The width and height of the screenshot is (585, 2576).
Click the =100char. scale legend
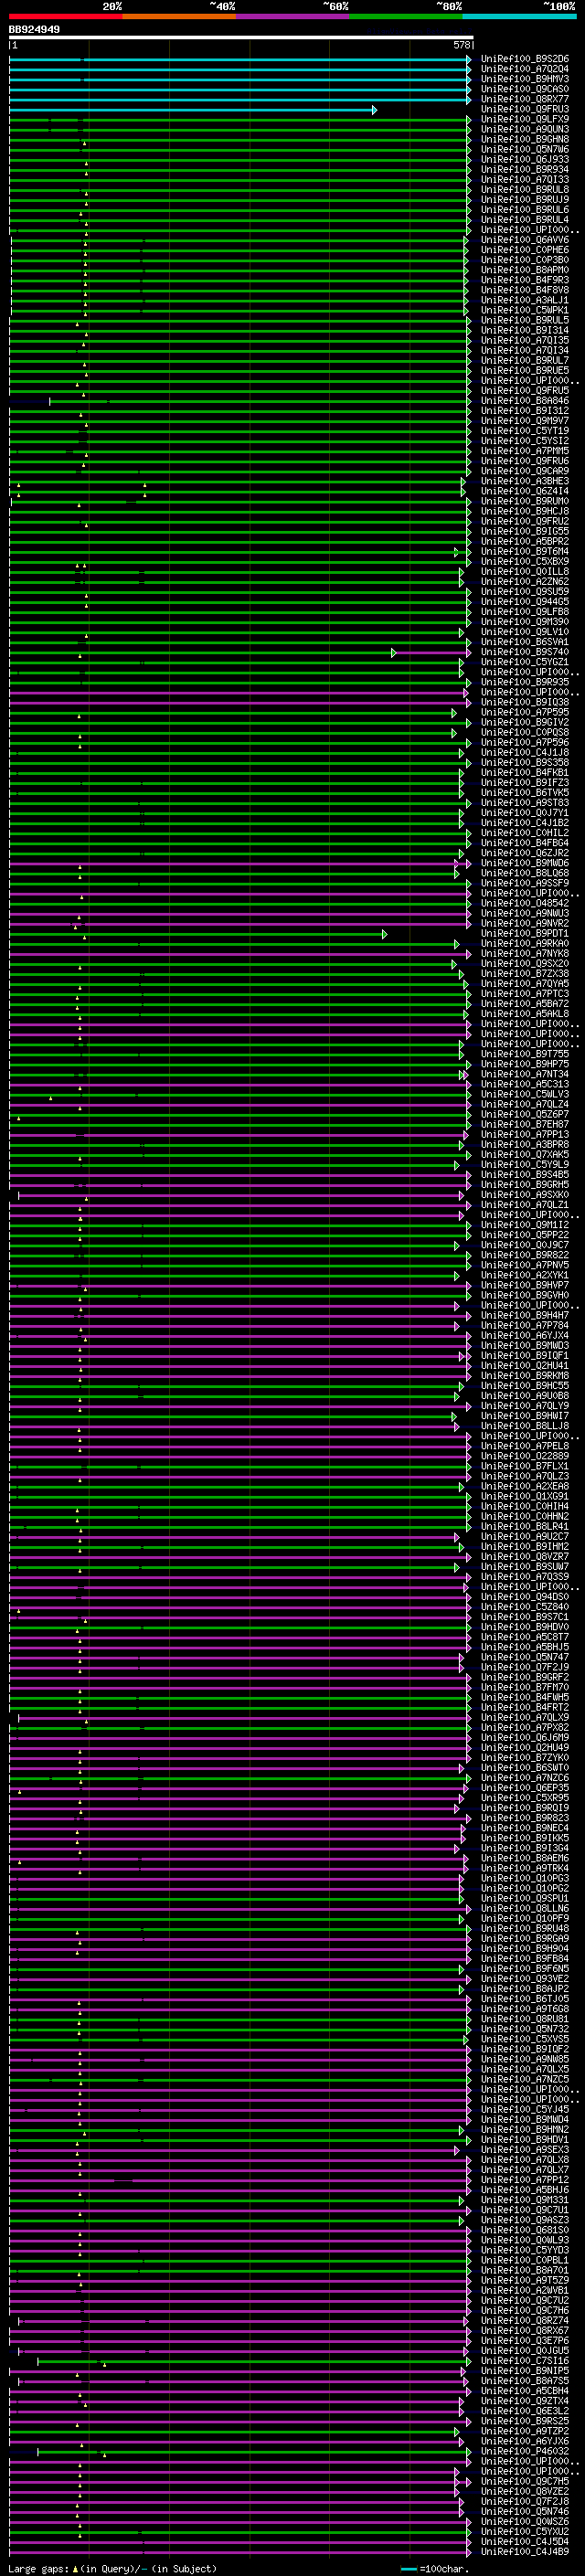tap(434, 2569)
